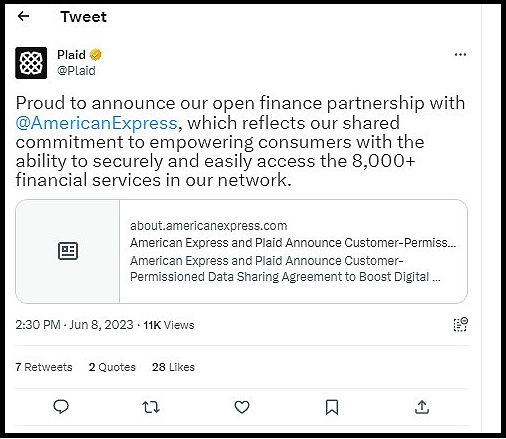Open the about.americanexpress.com link card
Image resolution: width=506 pixels, height=439 pixels.
pyautogui.click(x=241, y=251)
